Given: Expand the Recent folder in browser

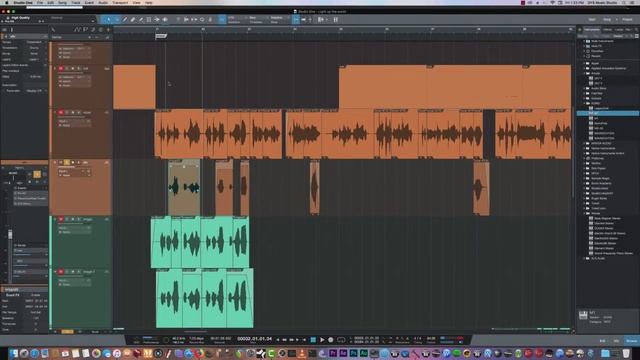Looking at the screenshot, I should coord(584,56).
